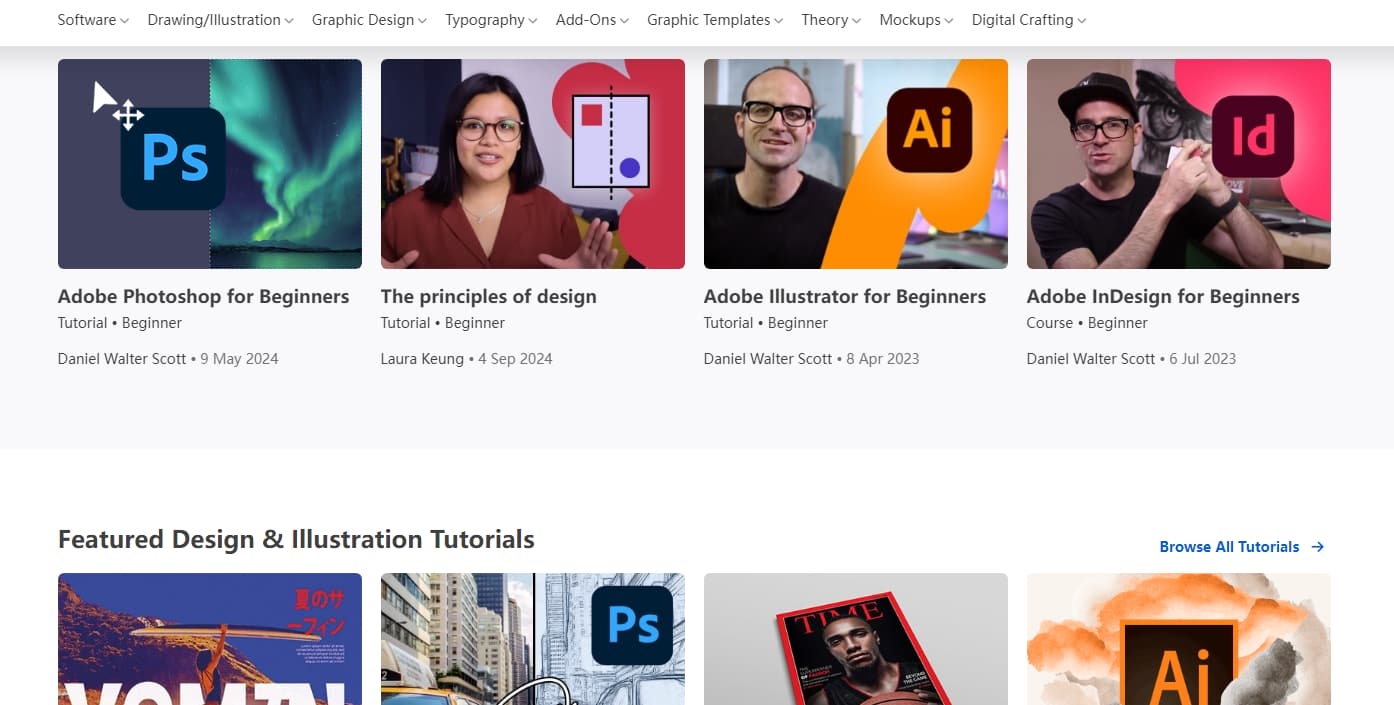Click the Adobe Illustrator for Beginners title
The height and width of the screenshot is (705, 1394).
pos(845,297)
